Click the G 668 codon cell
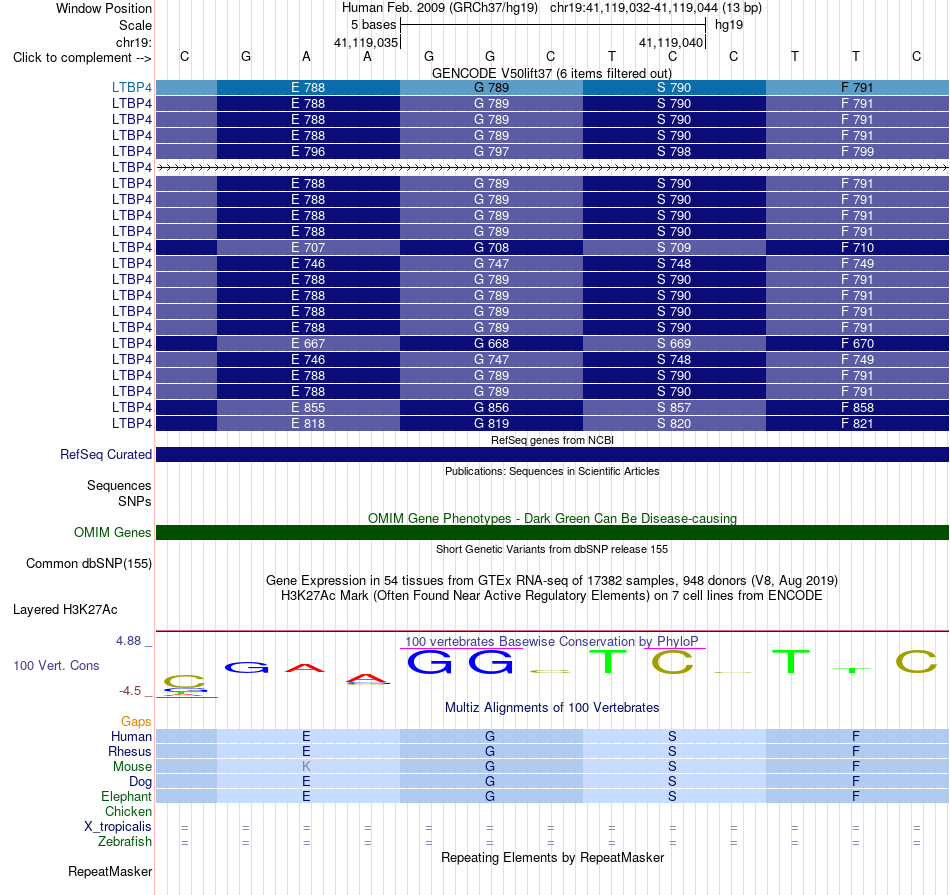Viewport: 950px width, 895px height. [x=491, y=344]
